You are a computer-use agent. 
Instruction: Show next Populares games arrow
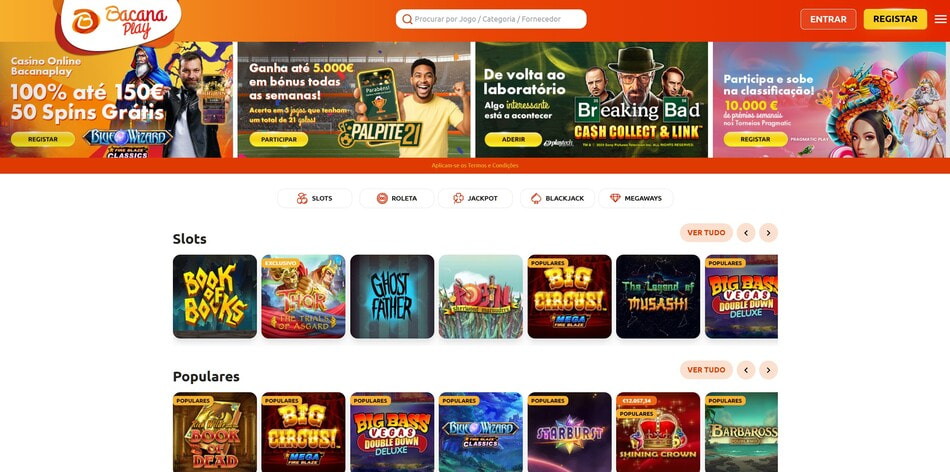[768, 370]
